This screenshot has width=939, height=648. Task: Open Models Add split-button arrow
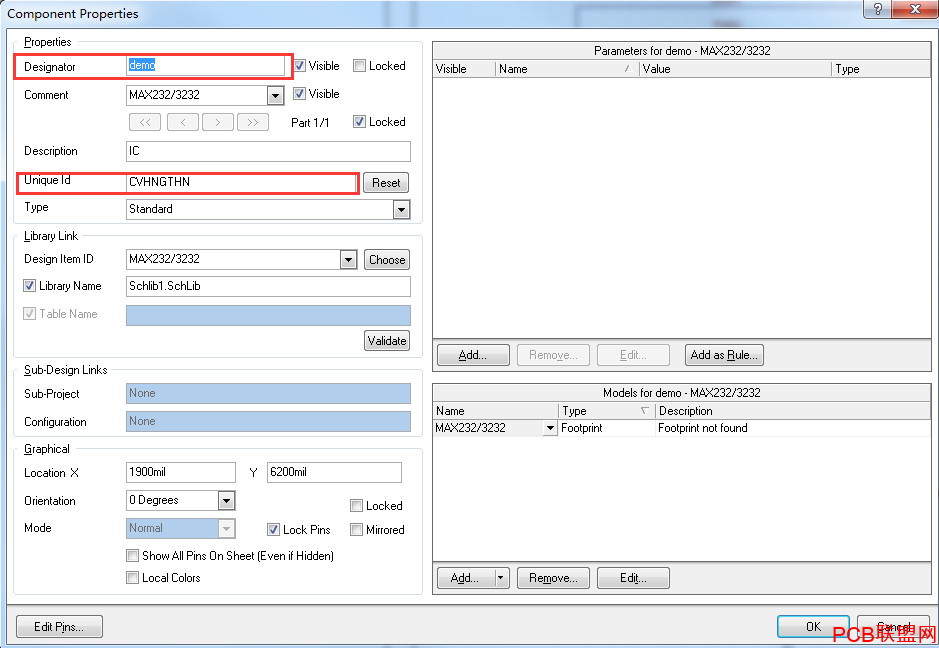tap(502, 578)
